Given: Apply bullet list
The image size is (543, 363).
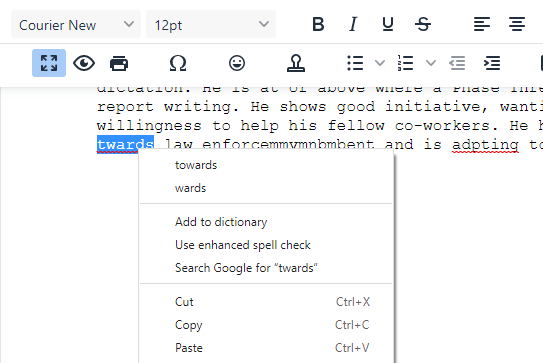Looking at the screenshot, I should (355, 63).
